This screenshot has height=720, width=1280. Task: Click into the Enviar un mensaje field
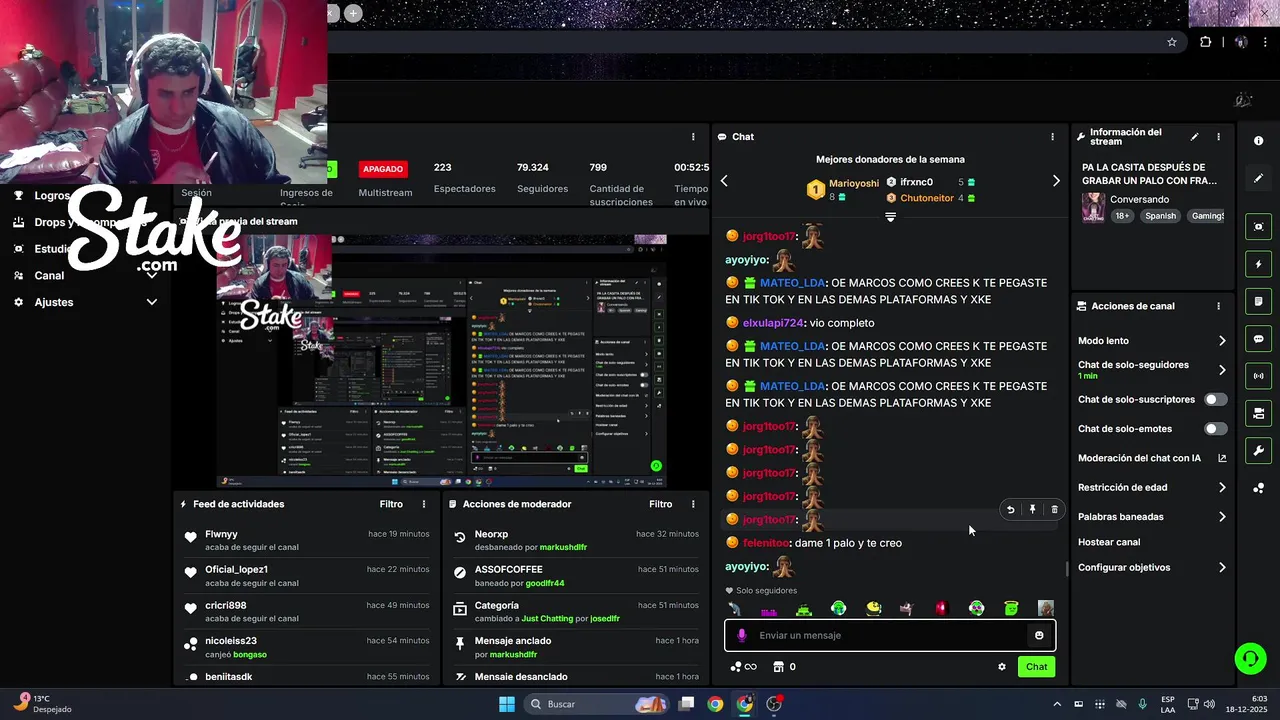coord(890,635)
